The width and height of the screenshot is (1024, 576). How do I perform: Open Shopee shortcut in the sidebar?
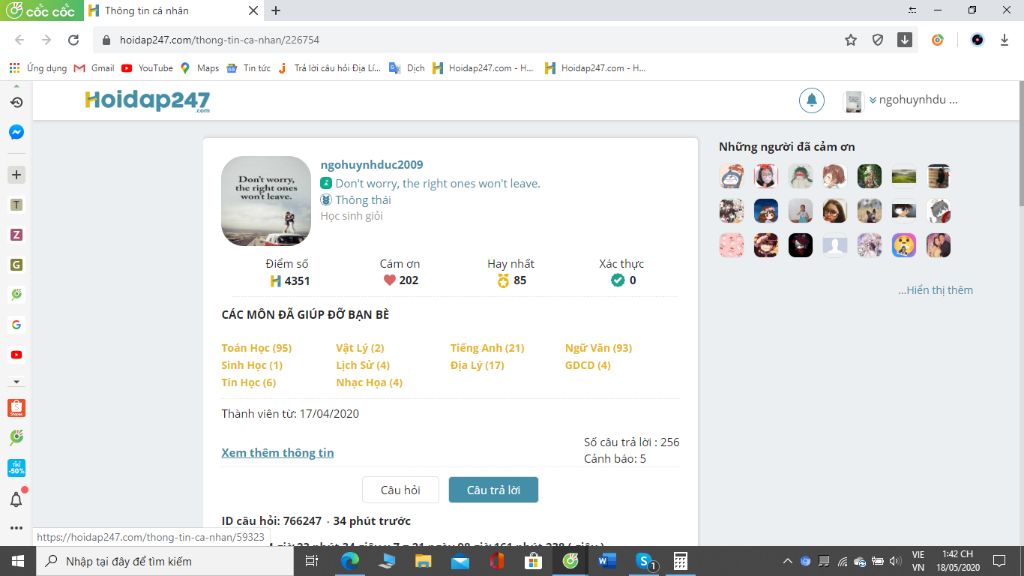coord(16,408)
